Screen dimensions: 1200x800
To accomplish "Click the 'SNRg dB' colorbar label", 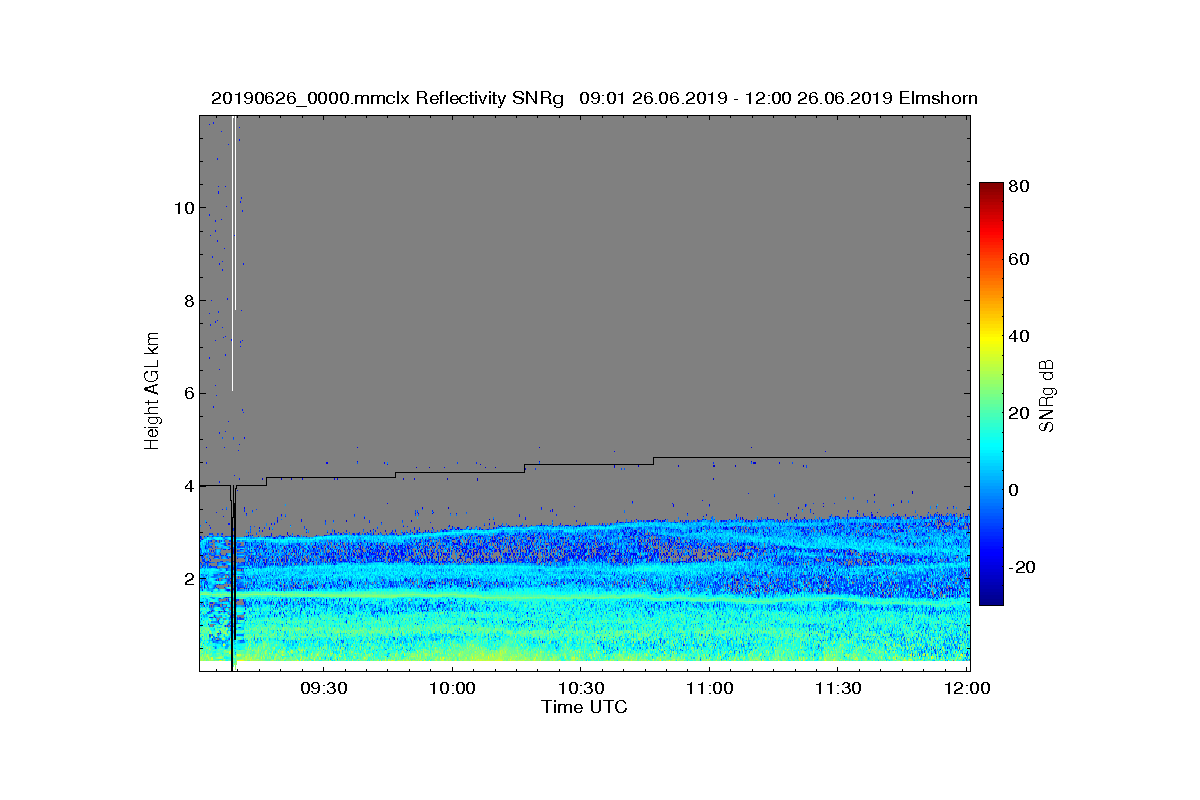I will click(1046, 396).
